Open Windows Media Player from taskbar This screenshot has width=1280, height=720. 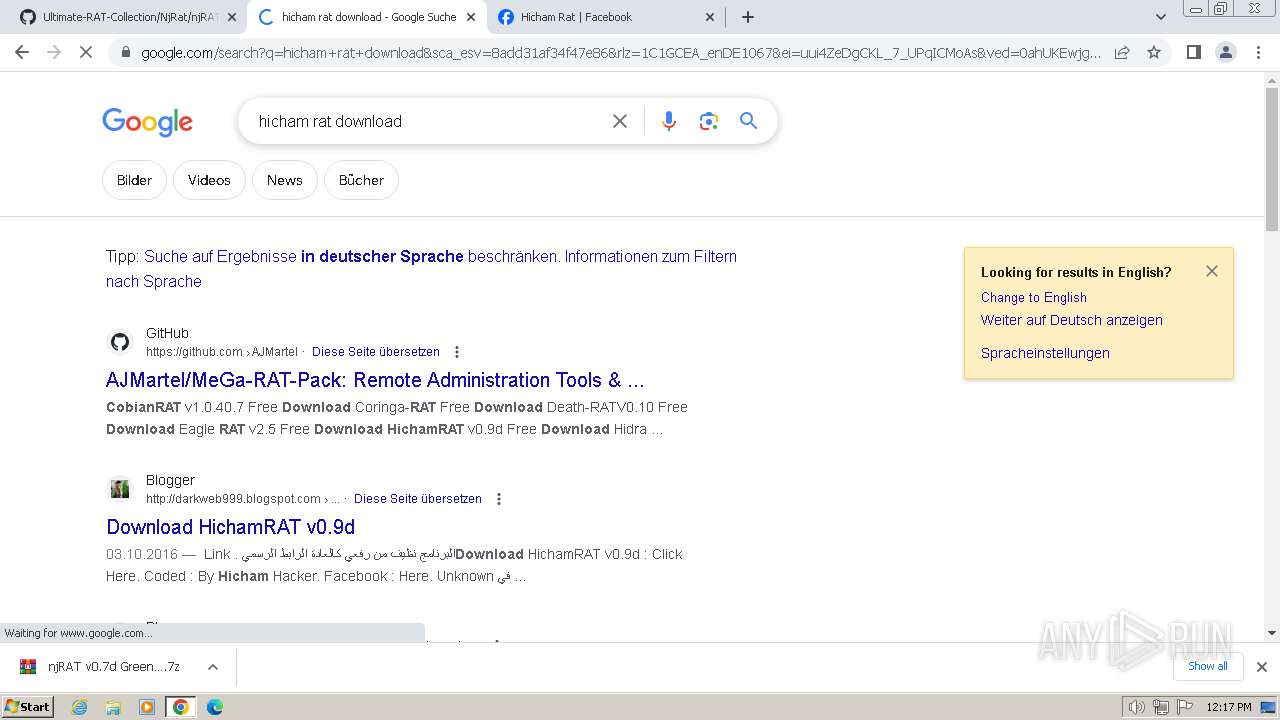pyautogui.click(x=147, y=707)
